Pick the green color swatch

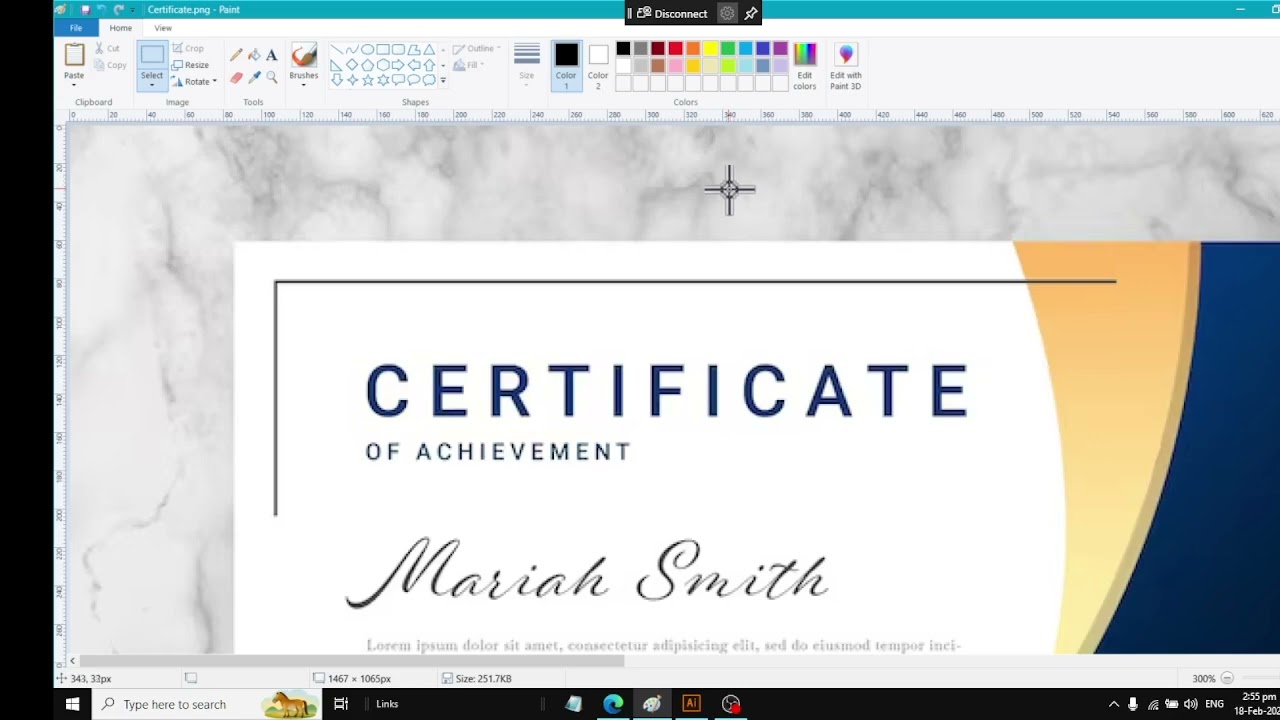[x=728, y=48]
